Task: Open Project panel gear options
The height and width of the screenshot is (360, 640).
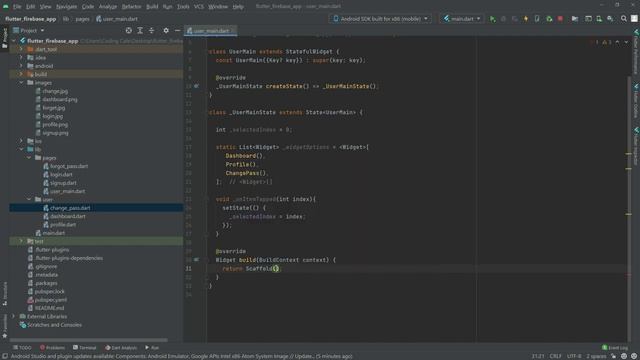Action: pos(166,31)
